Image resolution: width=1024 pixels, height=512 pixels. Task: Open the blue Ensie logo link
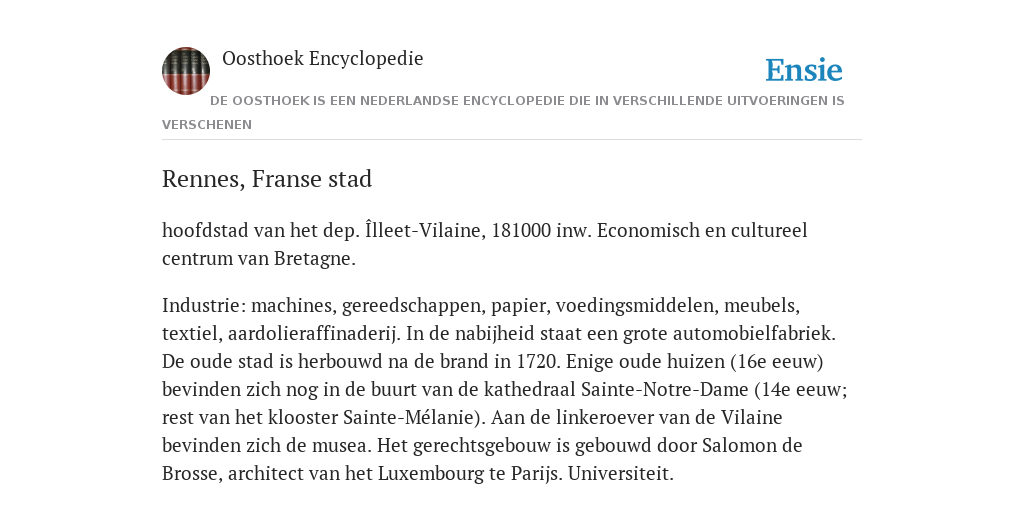[804, 71]
